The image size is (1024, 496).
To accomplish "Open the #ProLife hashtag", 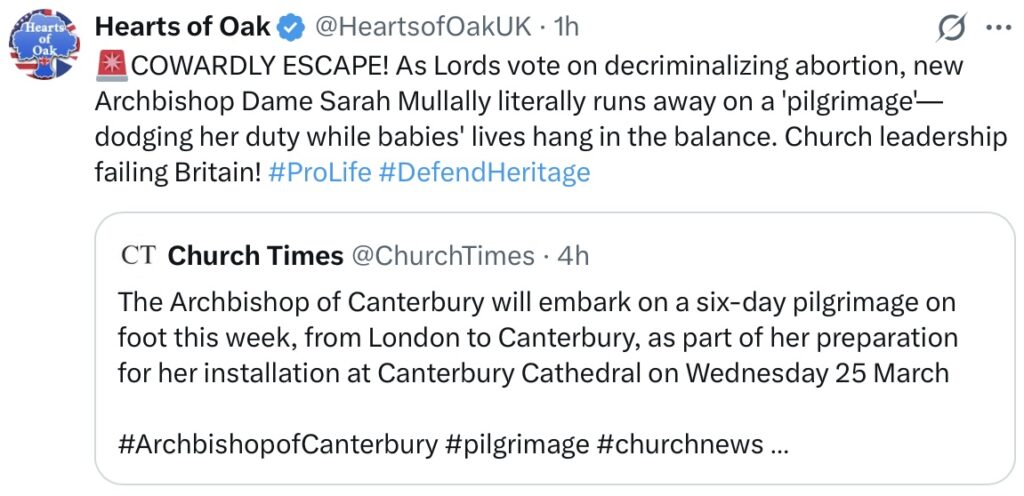I will (x=320, y=173).
